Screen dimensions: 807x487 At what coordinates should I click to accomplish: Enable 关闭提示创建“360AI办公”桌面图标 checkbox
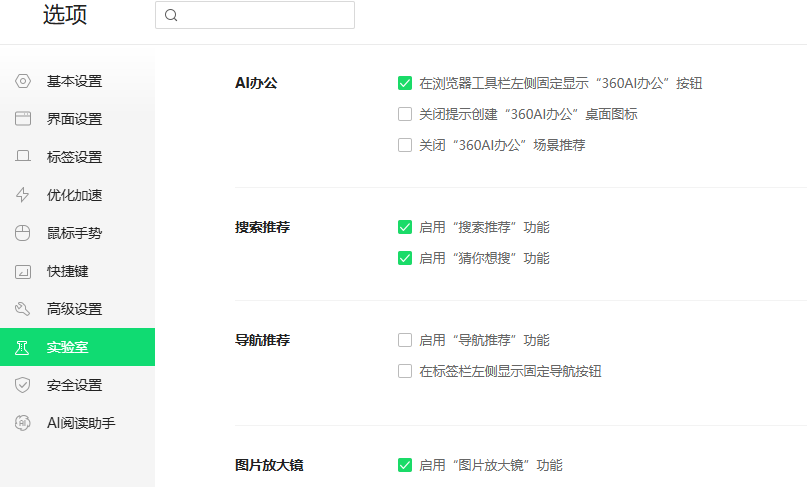point(405,114)
